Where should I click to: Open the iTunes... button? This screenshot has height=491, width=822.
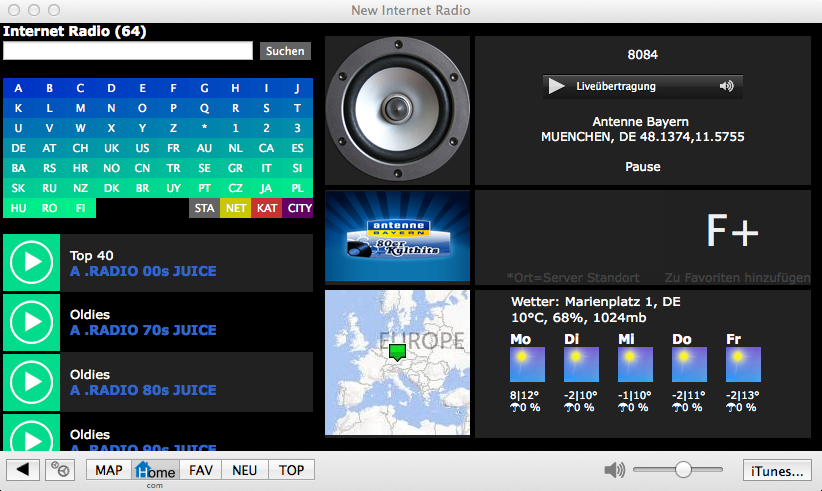click(777, 470)
